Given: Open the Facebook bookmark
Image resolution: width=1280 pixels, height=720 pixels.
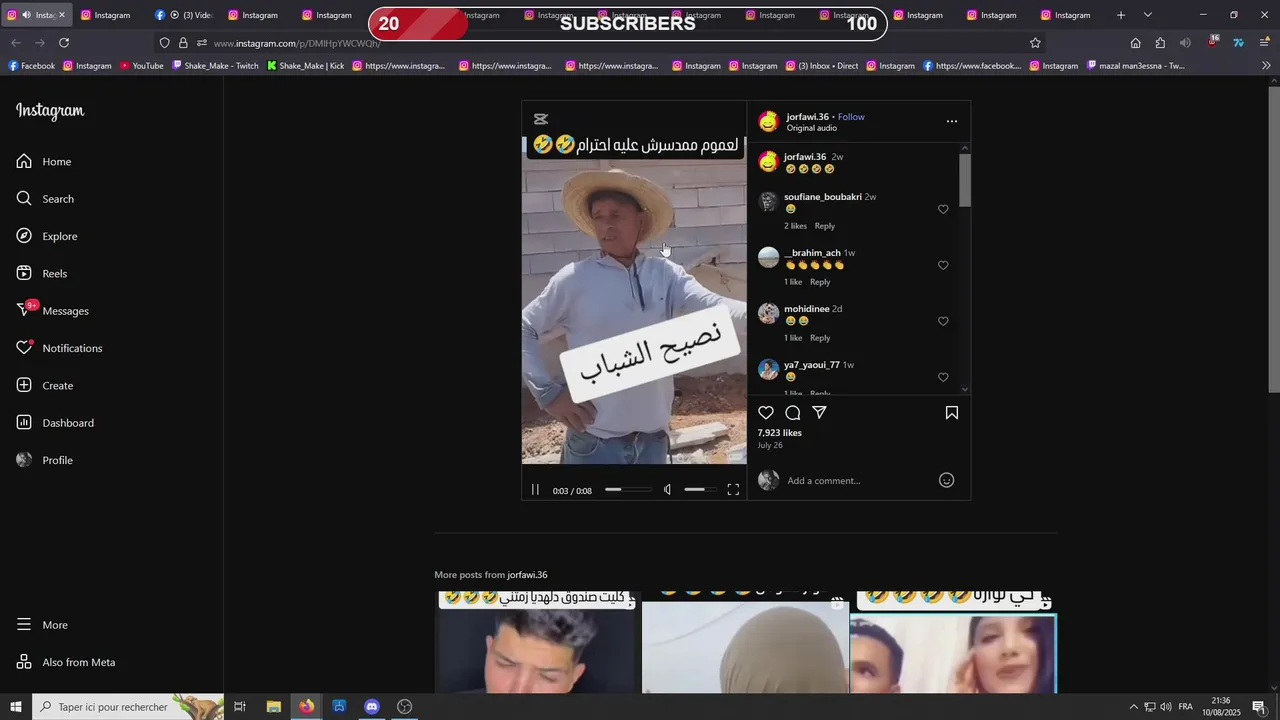Looking at the screenshot, I should [x=31, y=66].
